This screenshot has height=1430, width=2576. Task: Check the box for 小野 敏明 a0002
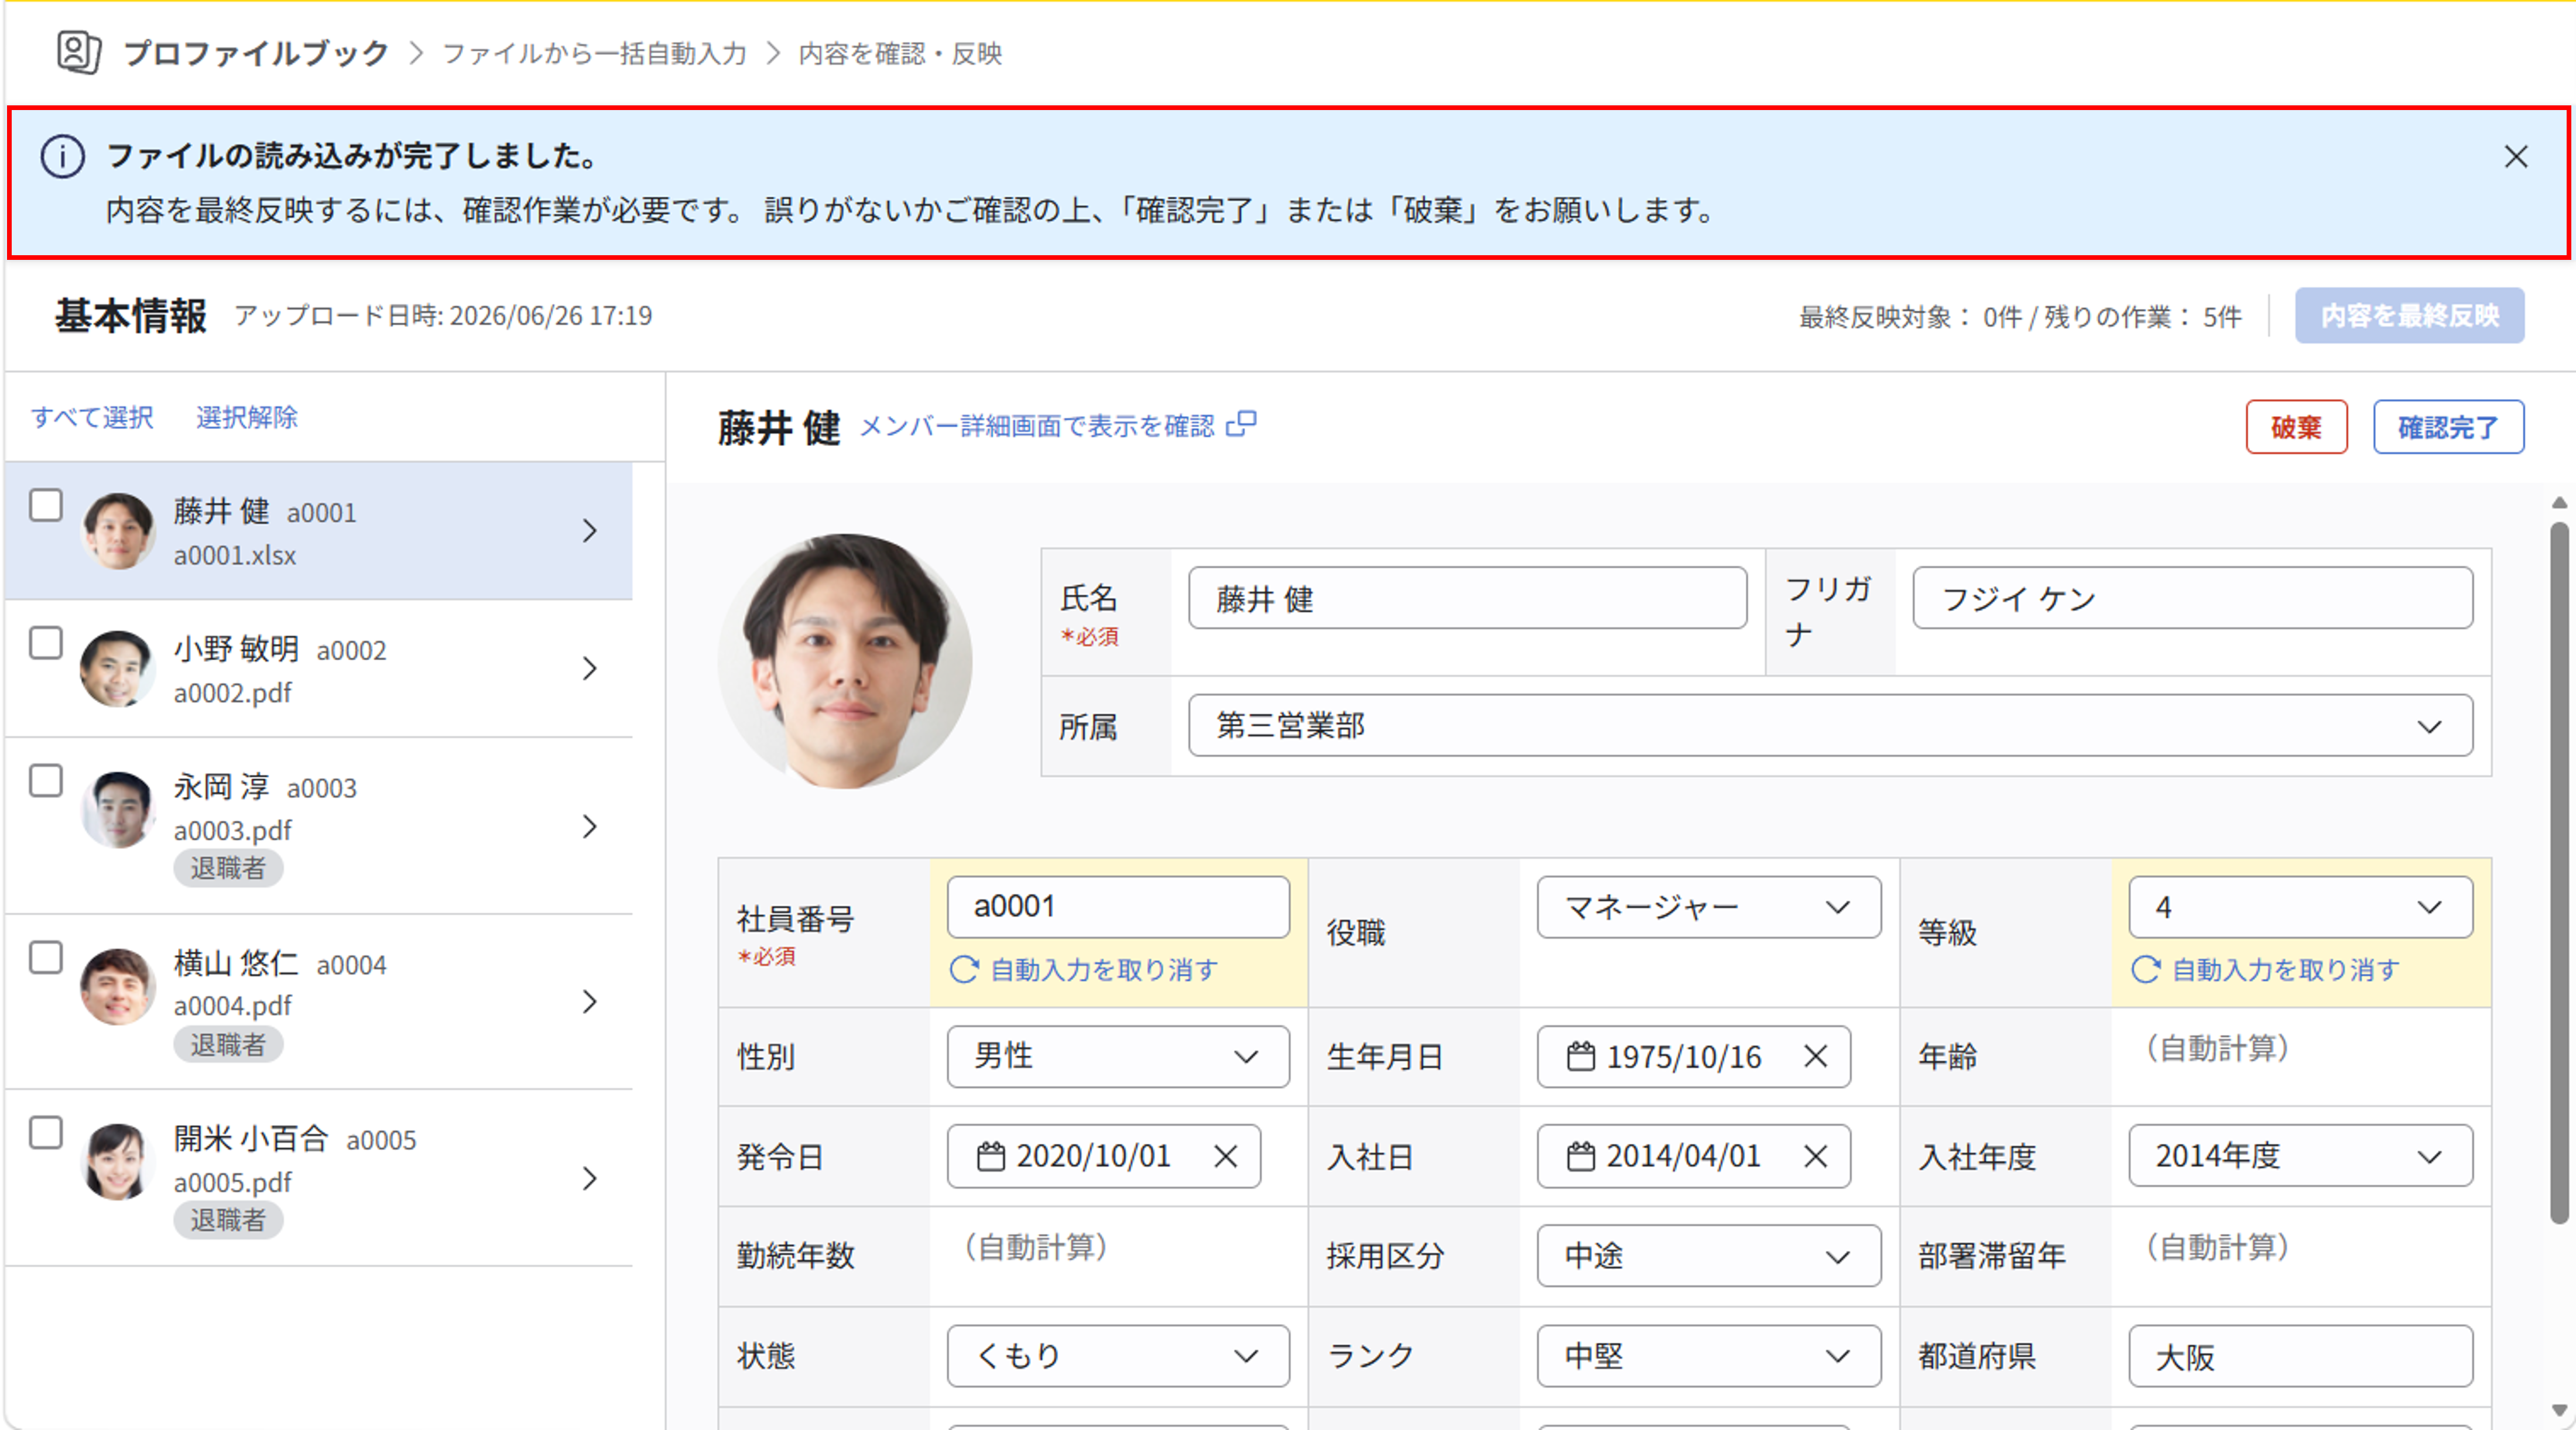tap(46, 643)
